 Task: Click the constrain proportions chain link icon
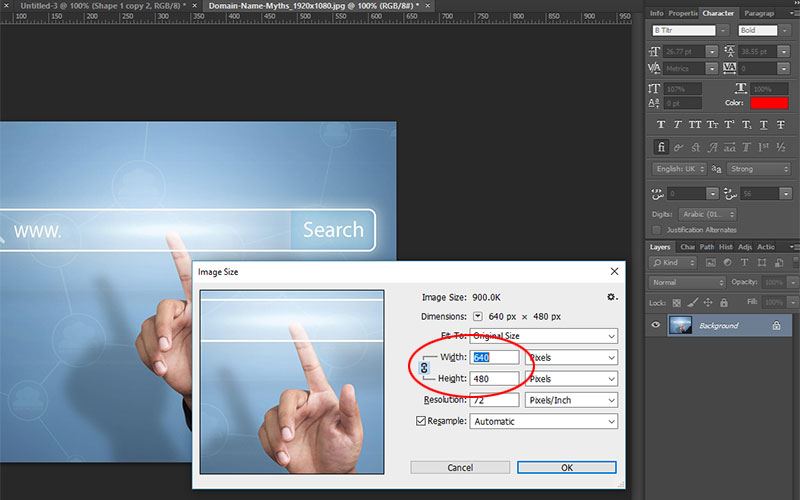click(424, 367)
